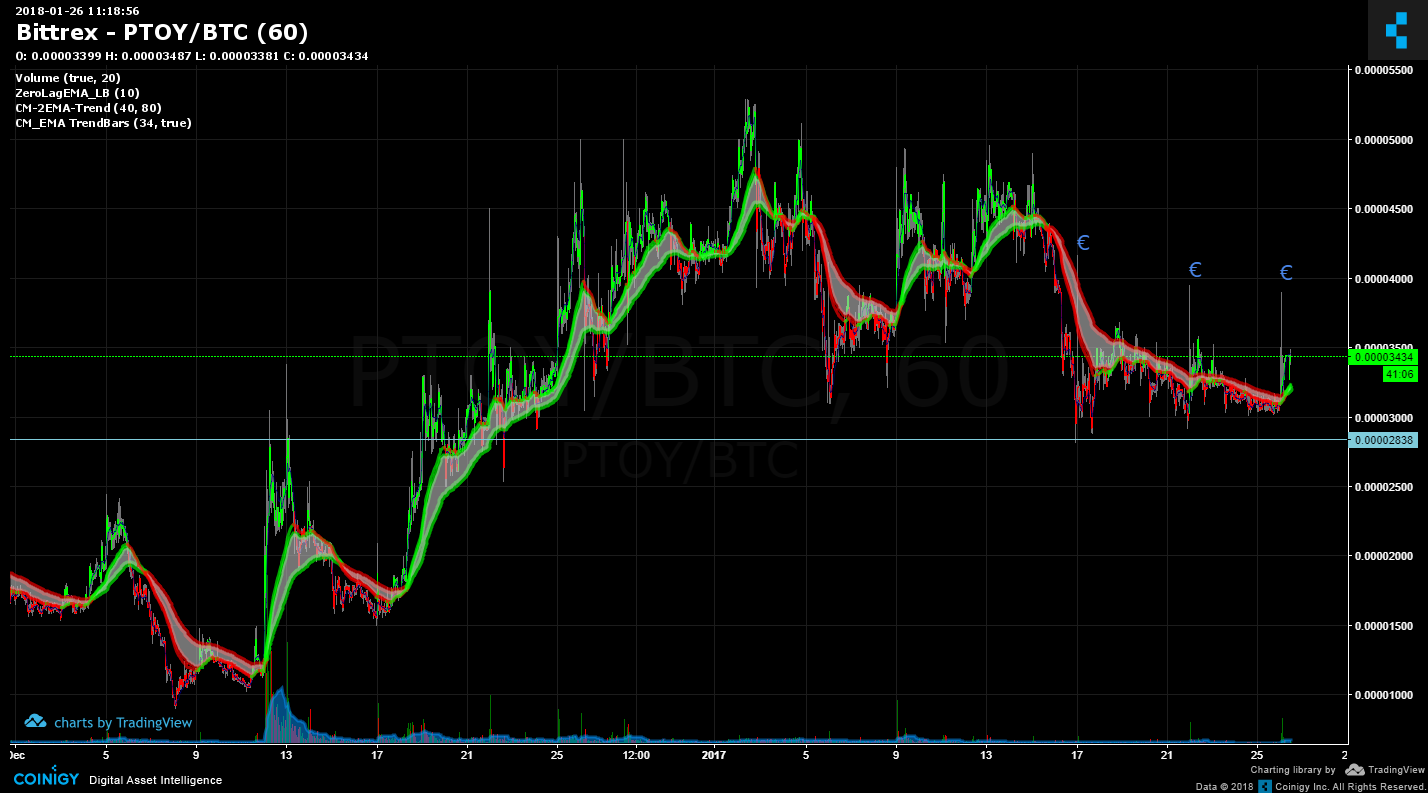Click the euro marker near January 22
1428x793 pixels.
coord(1194,270)
